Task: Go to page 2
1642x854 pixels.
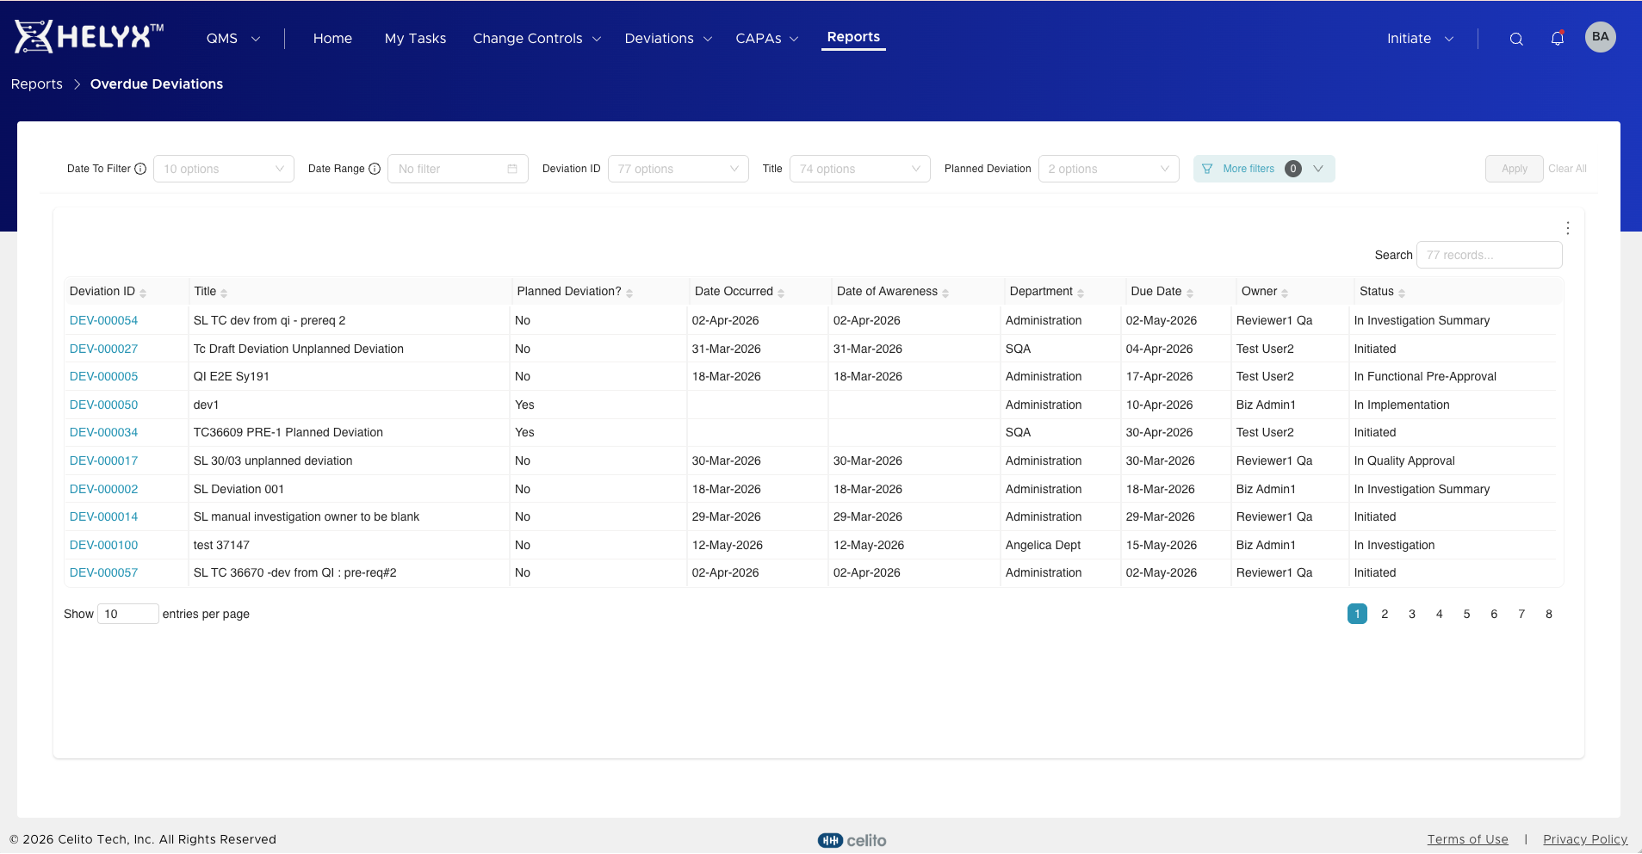Action: point(1384,614)
